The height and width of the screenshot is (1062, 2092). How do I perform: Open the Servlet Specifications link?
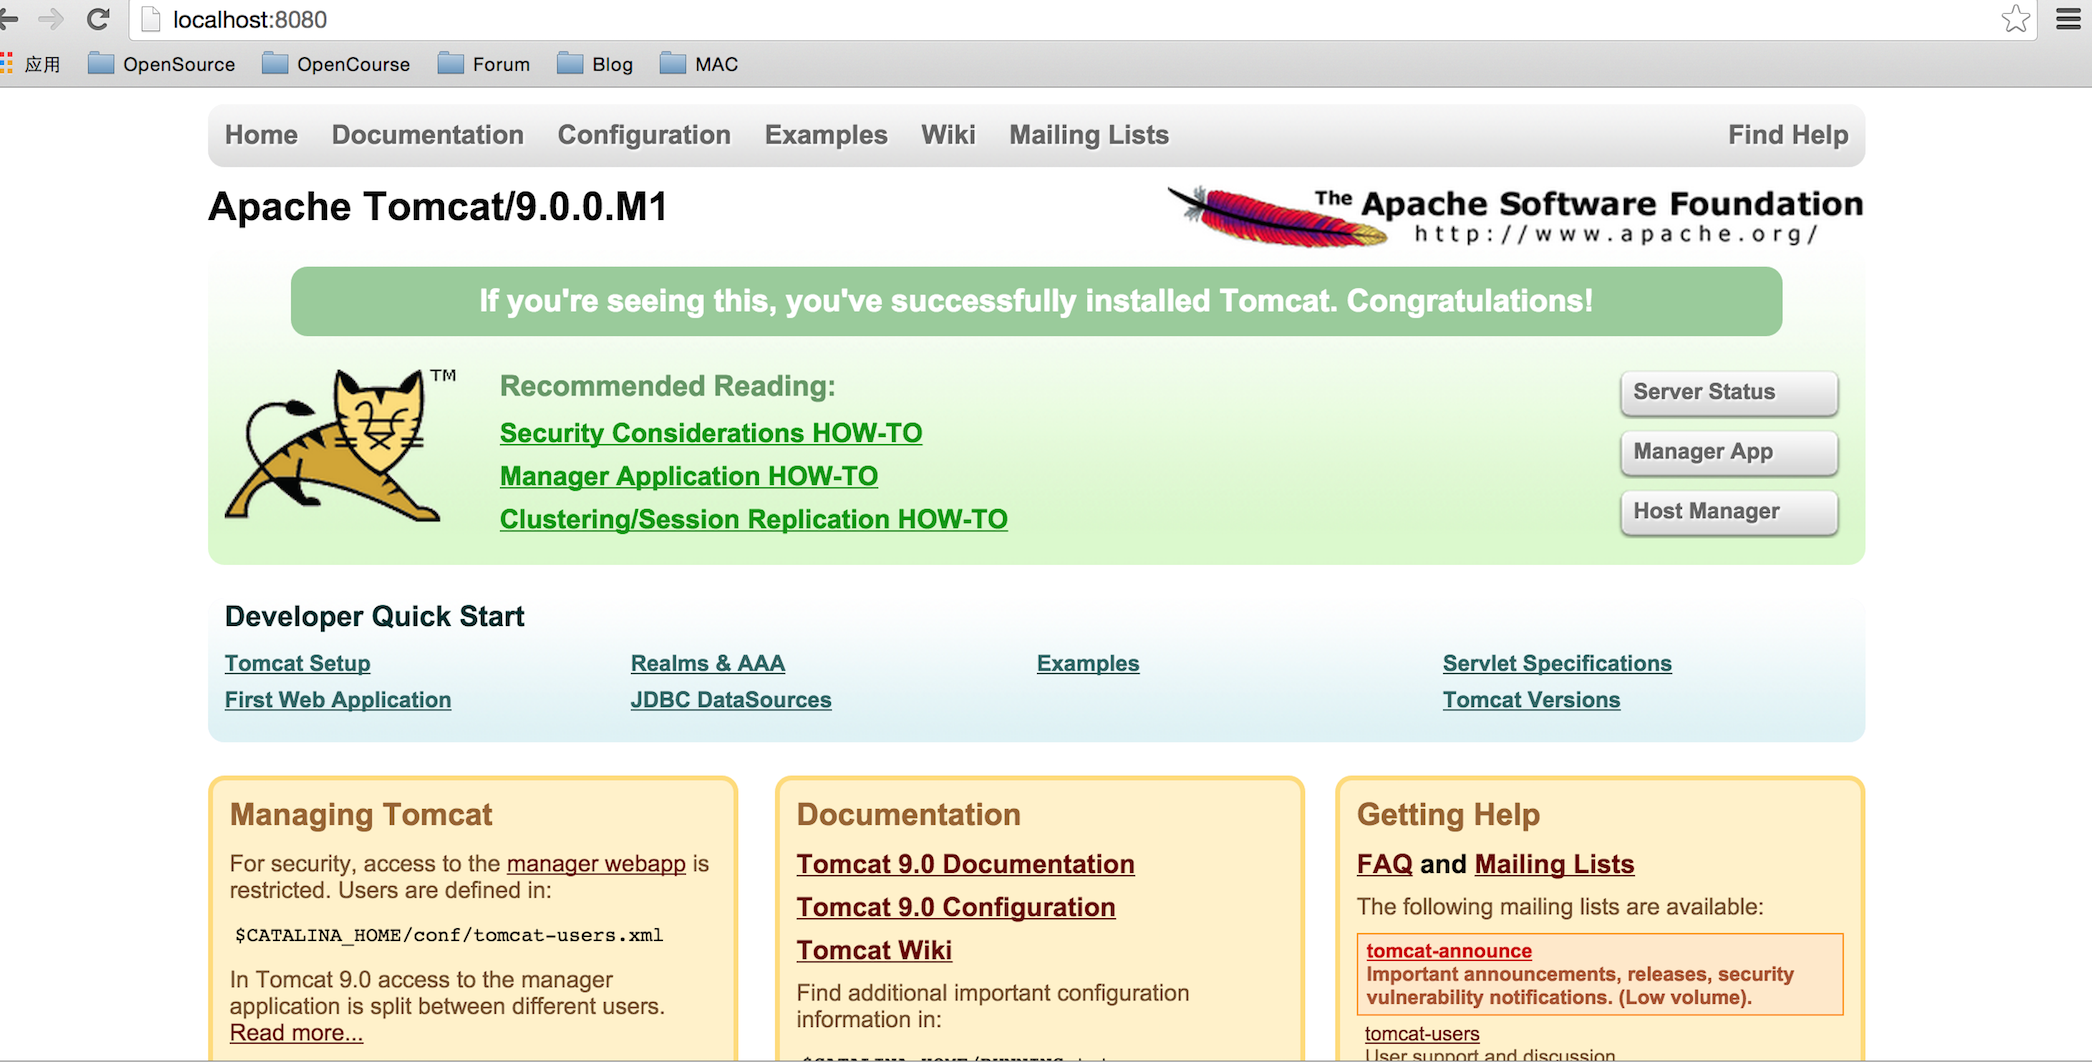[1557, 663]
